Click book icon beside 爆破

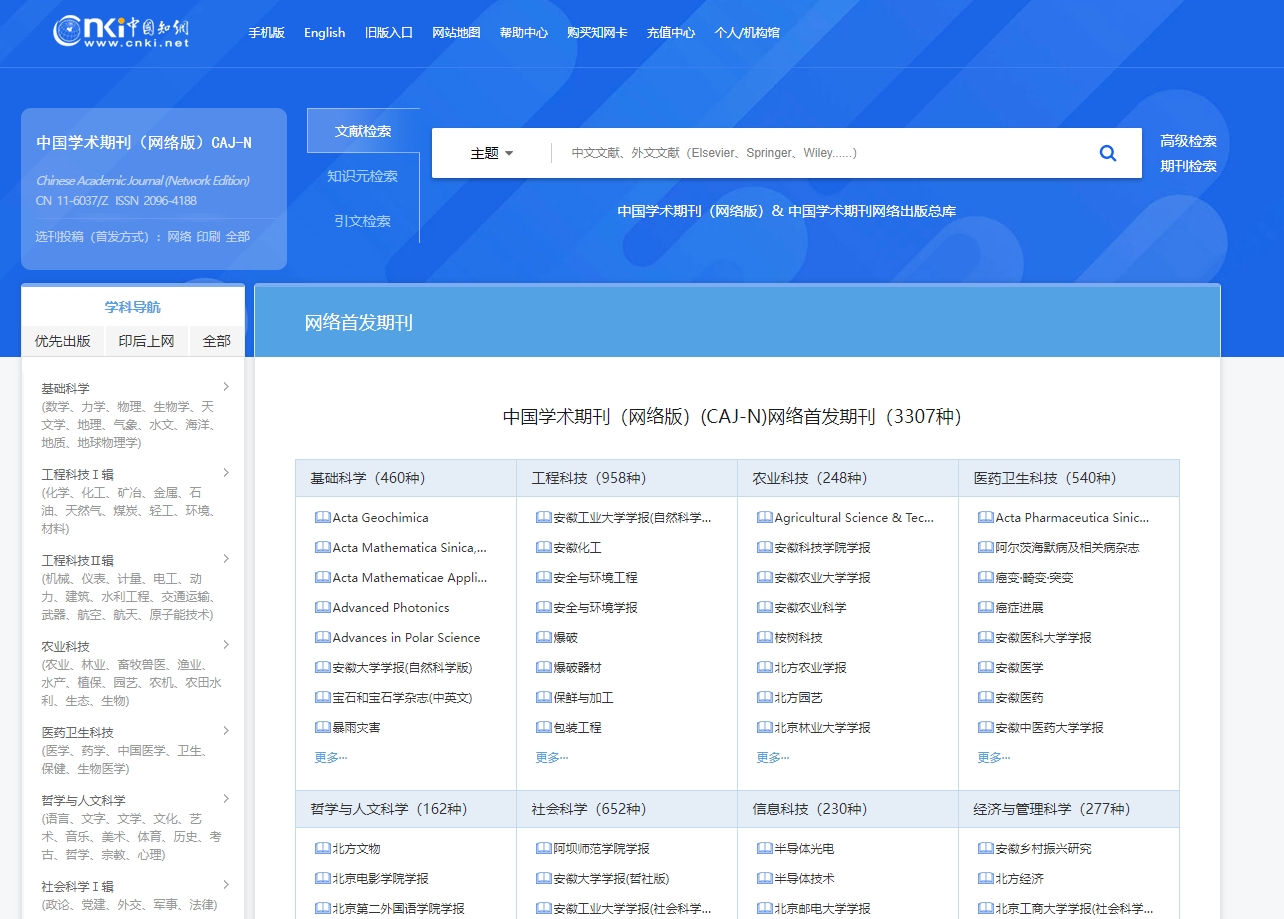tap(543, 638)
